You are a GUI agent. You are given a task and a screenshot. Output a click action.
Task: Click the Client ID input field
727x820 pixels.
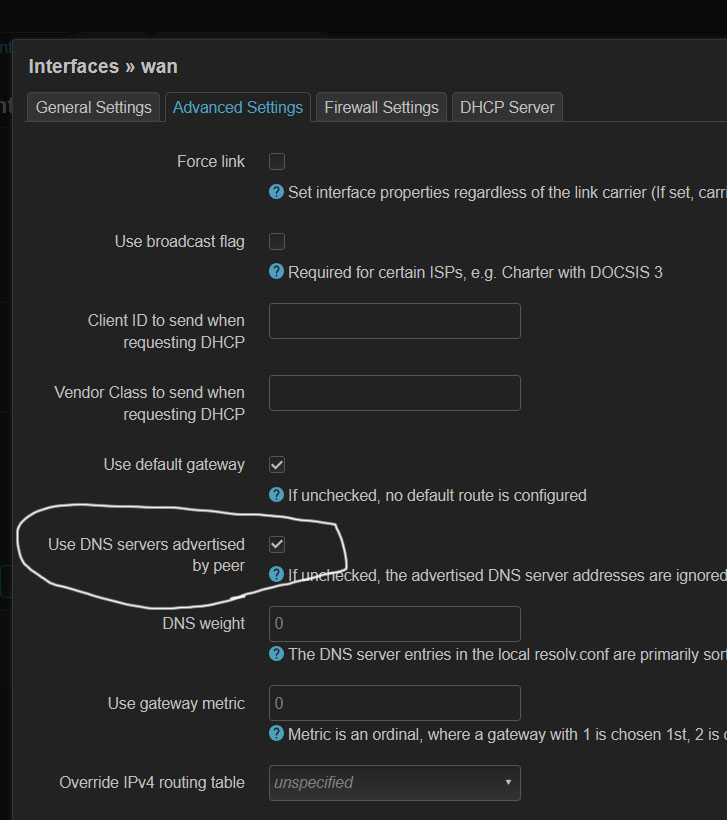pyautogui.click(x=395, y=321)
